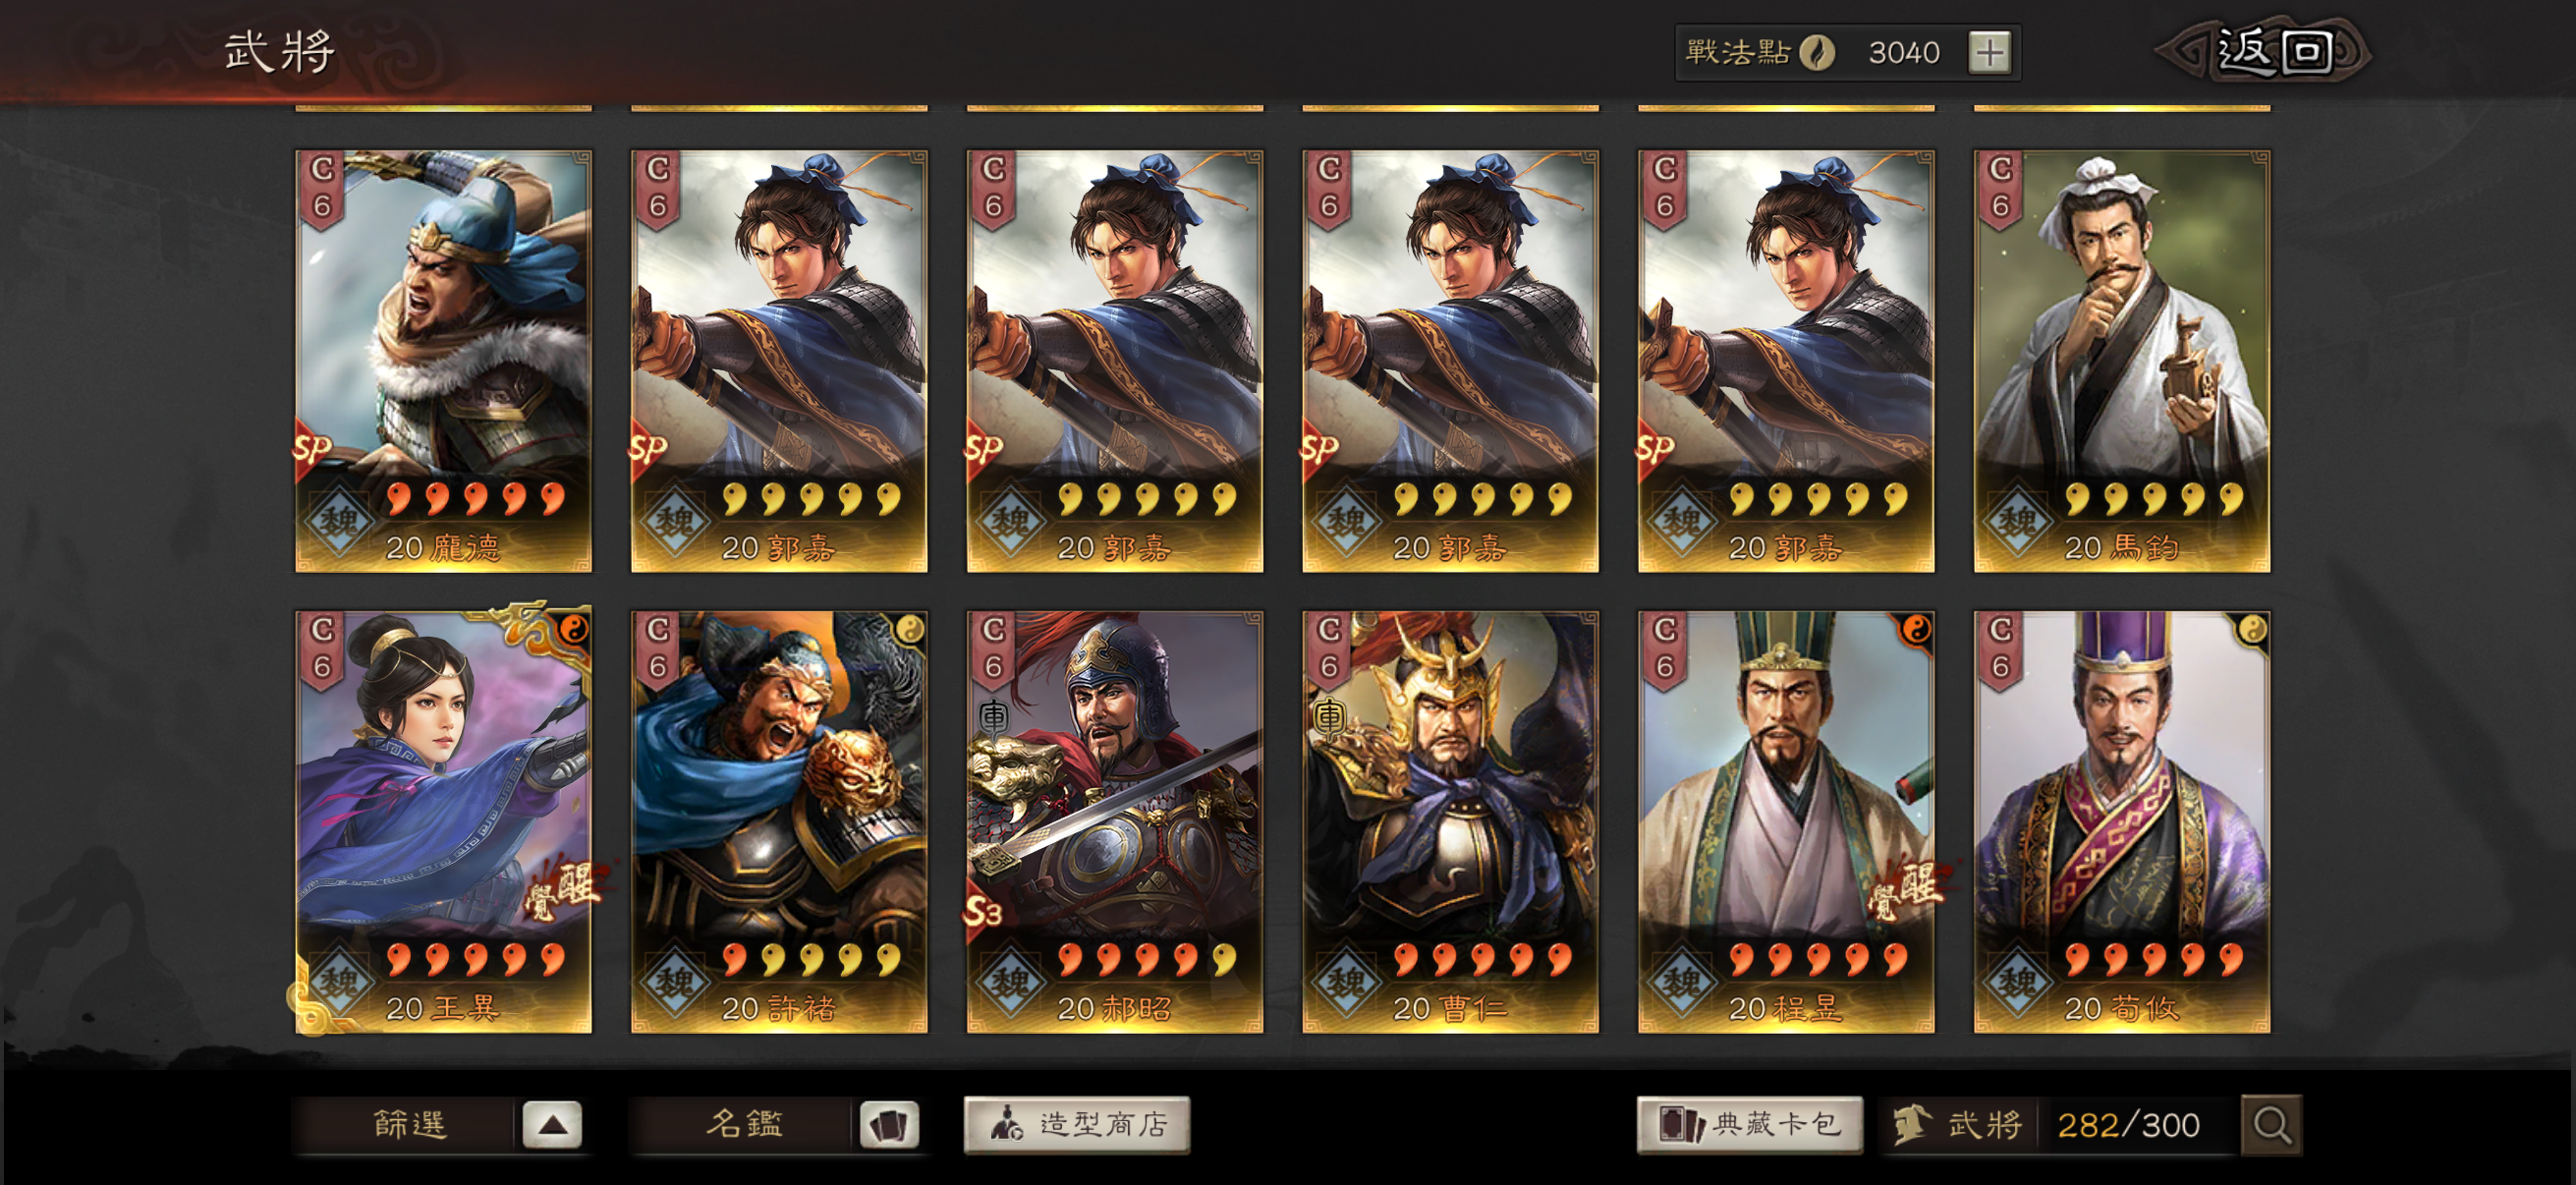This screenshot has height=1185, width=2576.
Task: Open the 名鑑 catalog selector
Action: point(744,1124)
